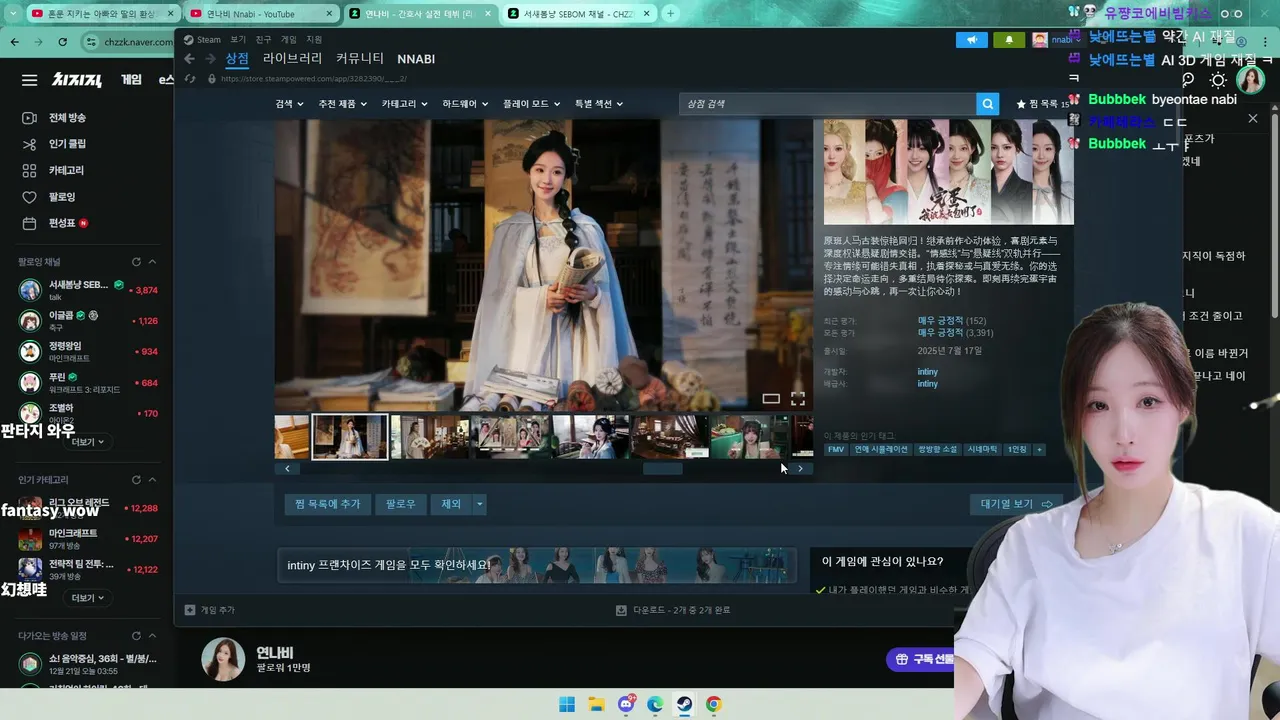Open the 보기 menu in Steam

tap(238, 40)
